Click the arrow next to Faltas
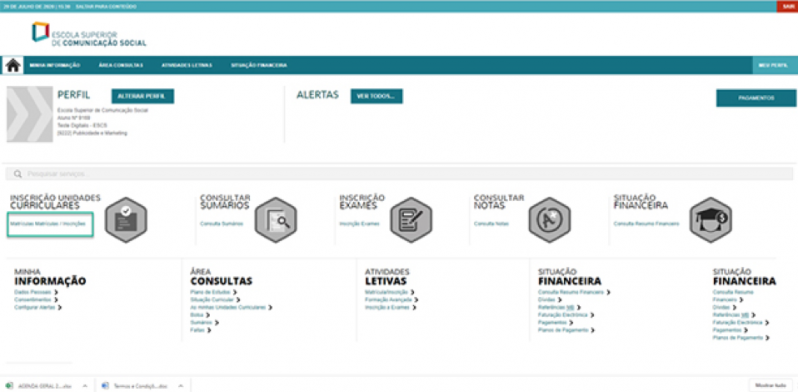Image resolution: width=798 pixels, height=392 pixels. click(x=209, y=330)
